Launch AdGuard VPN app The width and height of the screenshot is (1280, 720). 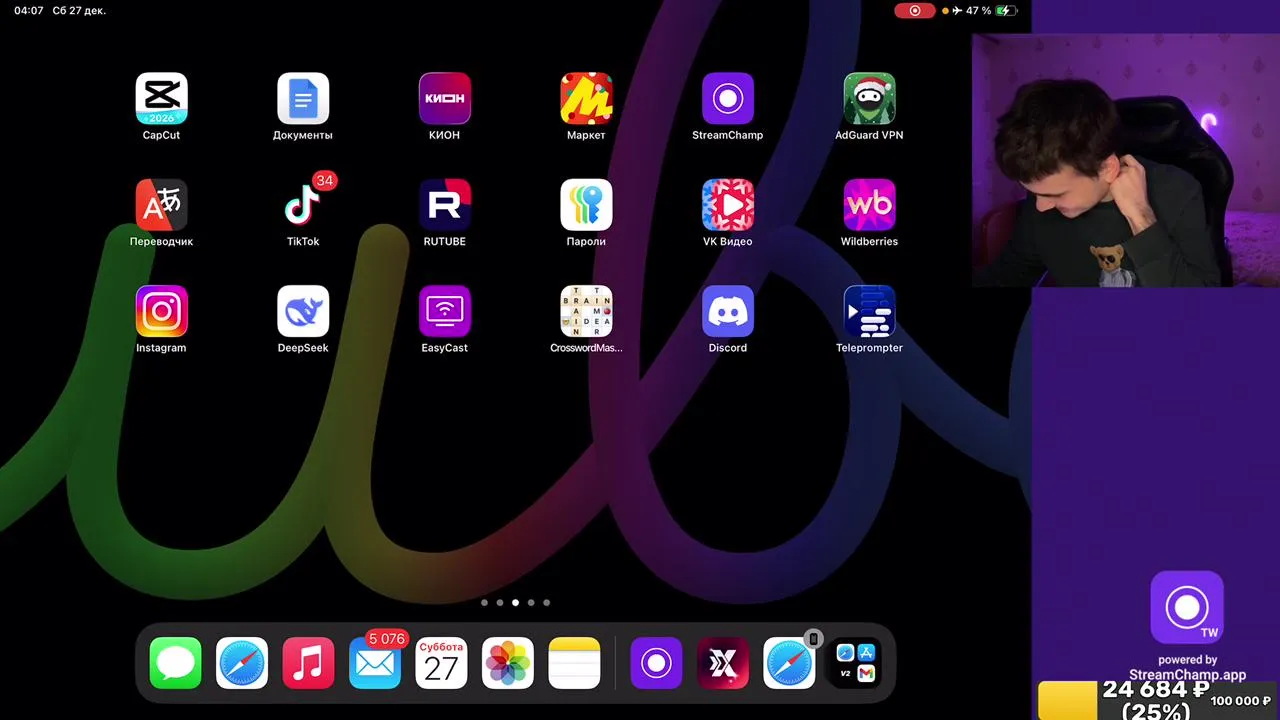pyautogui.click(x=869, y=98)
